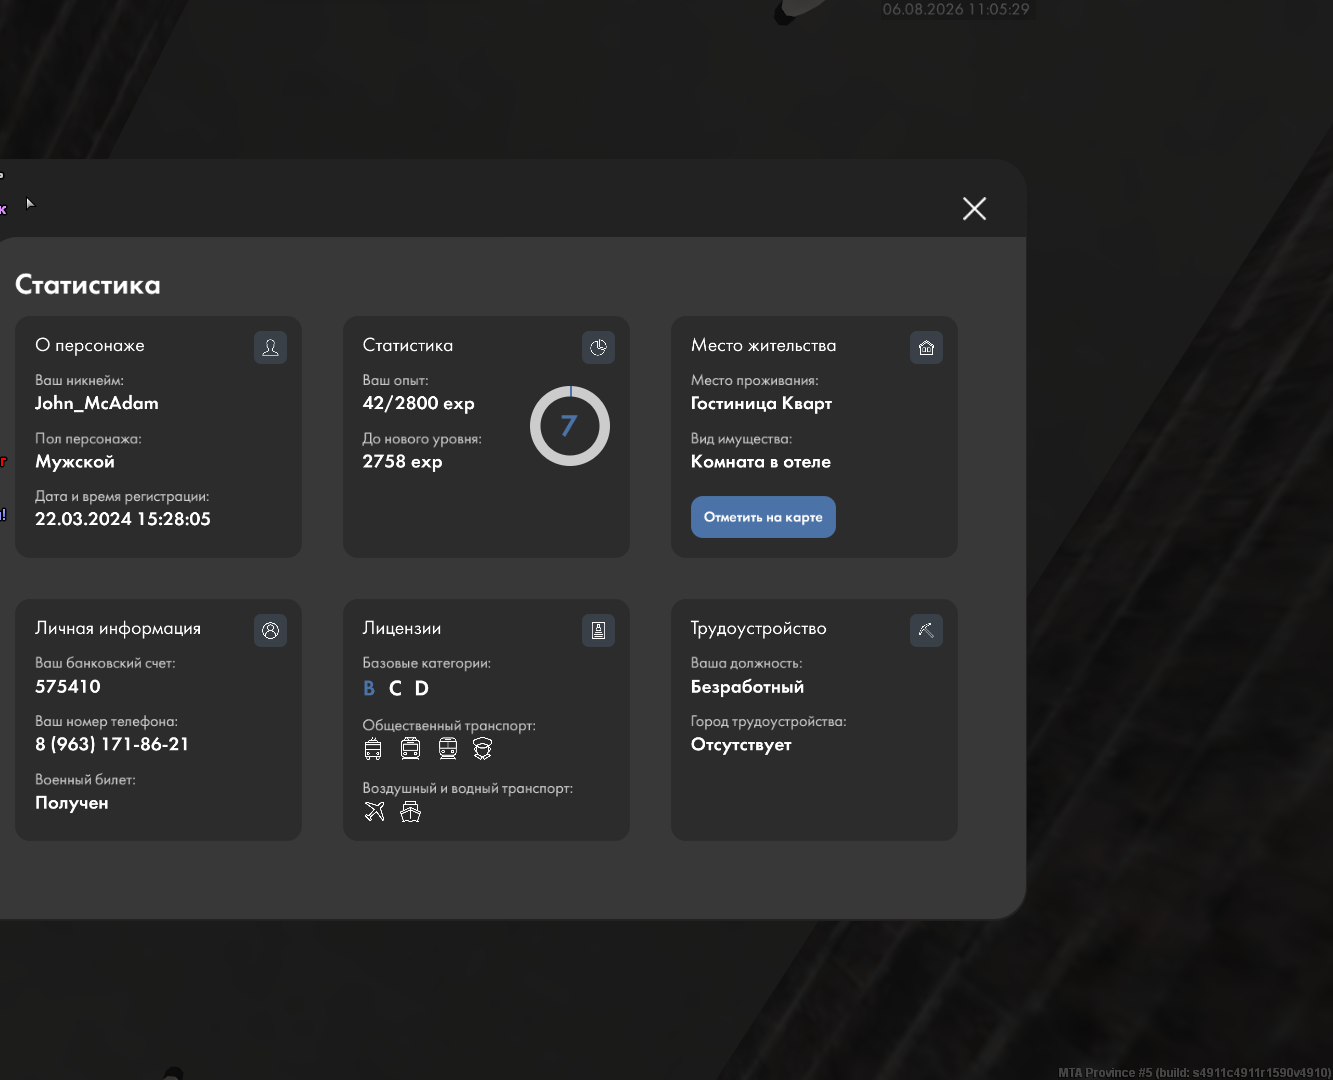Click the registration date '22.03.2024 15:28:05'

(123, 519)
